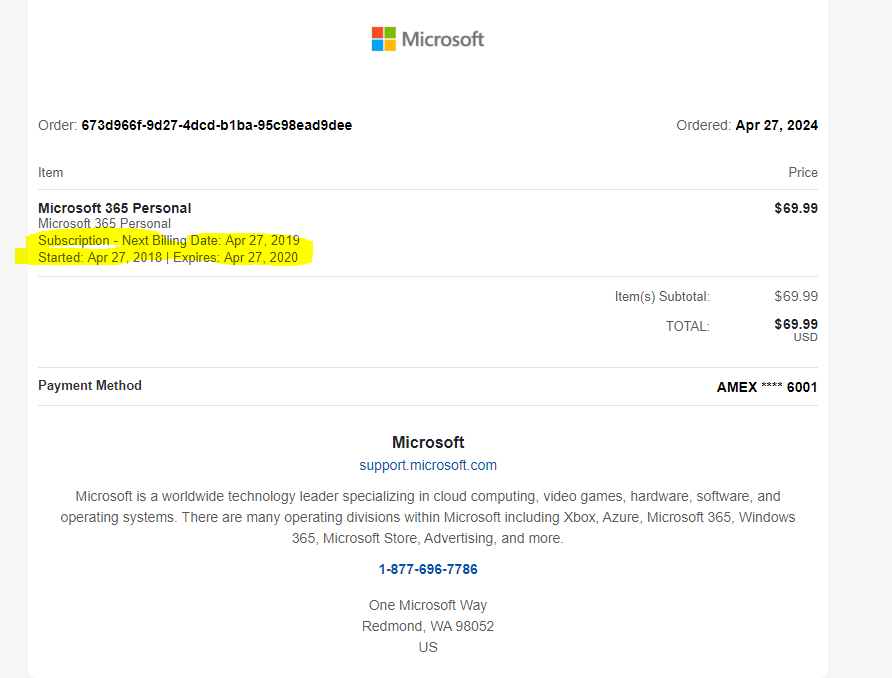Open the support.microsoft.com link
Screen dimensions: 892x678
[428, 465]
